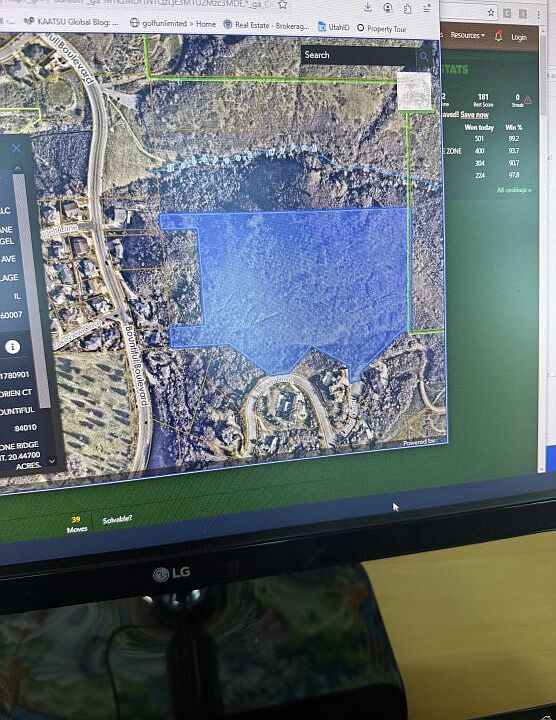Expand Resources dropdown in back window
Image resolution: width=556 pixels, height=720 pixels.
pyautogui.click(x=467, y=35)
